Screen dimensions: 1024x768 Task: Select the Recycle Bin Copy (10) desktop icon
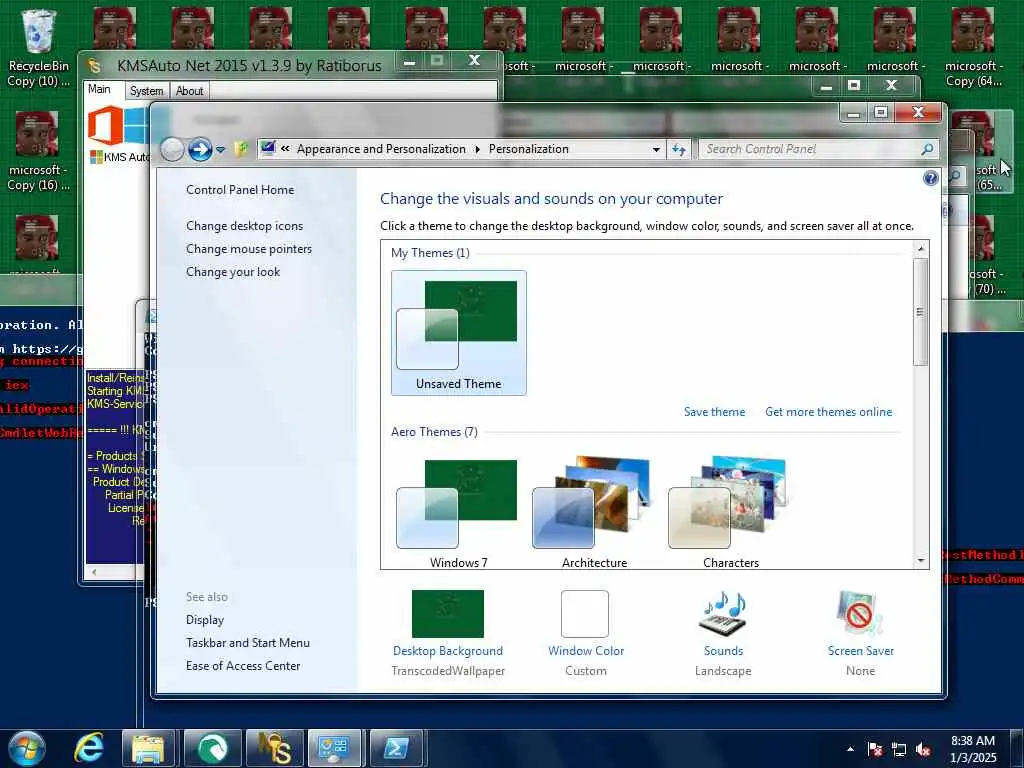tap(39, 48)
